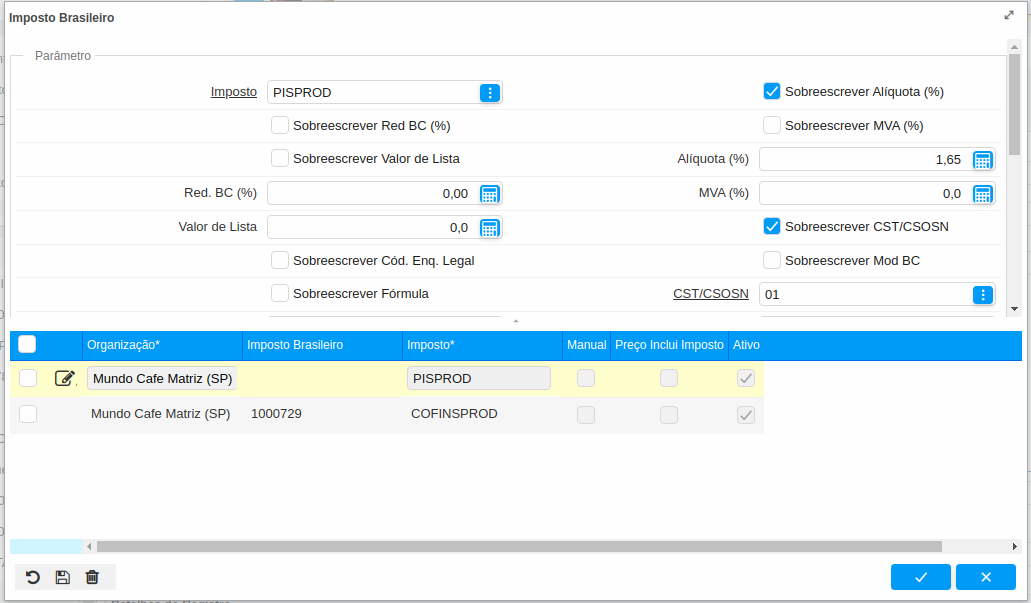The width and height of the screenshot is (1031, 603).
Task: Open calculator for Alíquota (%) field
Action: pos(982,160)
